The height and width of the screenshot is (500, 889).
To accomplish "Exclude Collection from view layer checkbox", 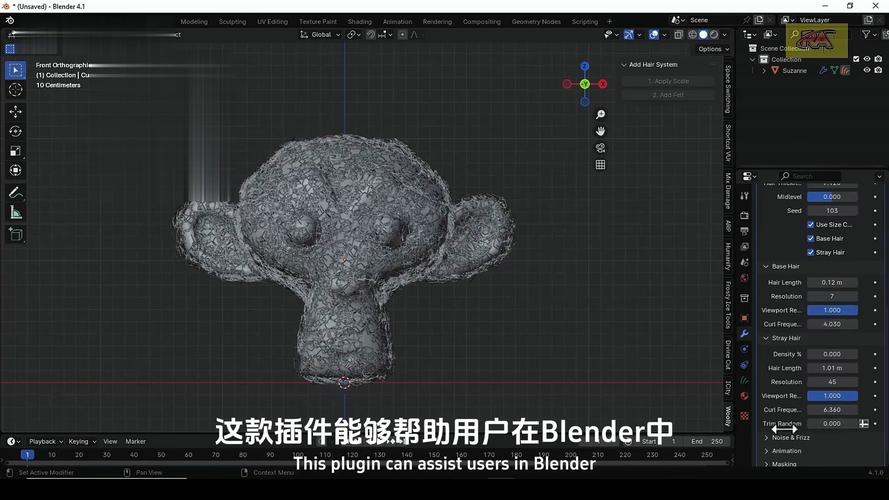I will [x=856, y=59].
